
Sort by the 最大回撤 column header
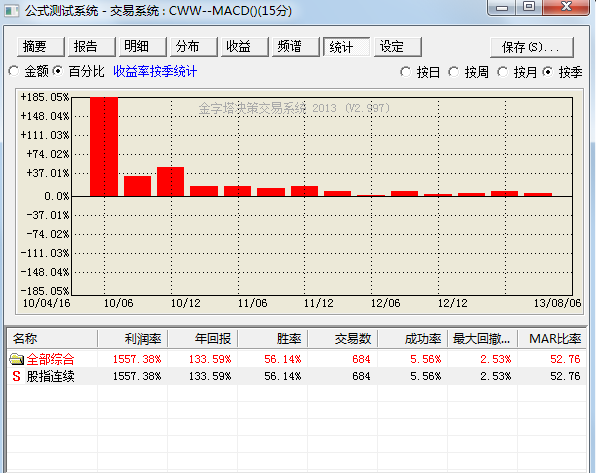tap(482, 338)
